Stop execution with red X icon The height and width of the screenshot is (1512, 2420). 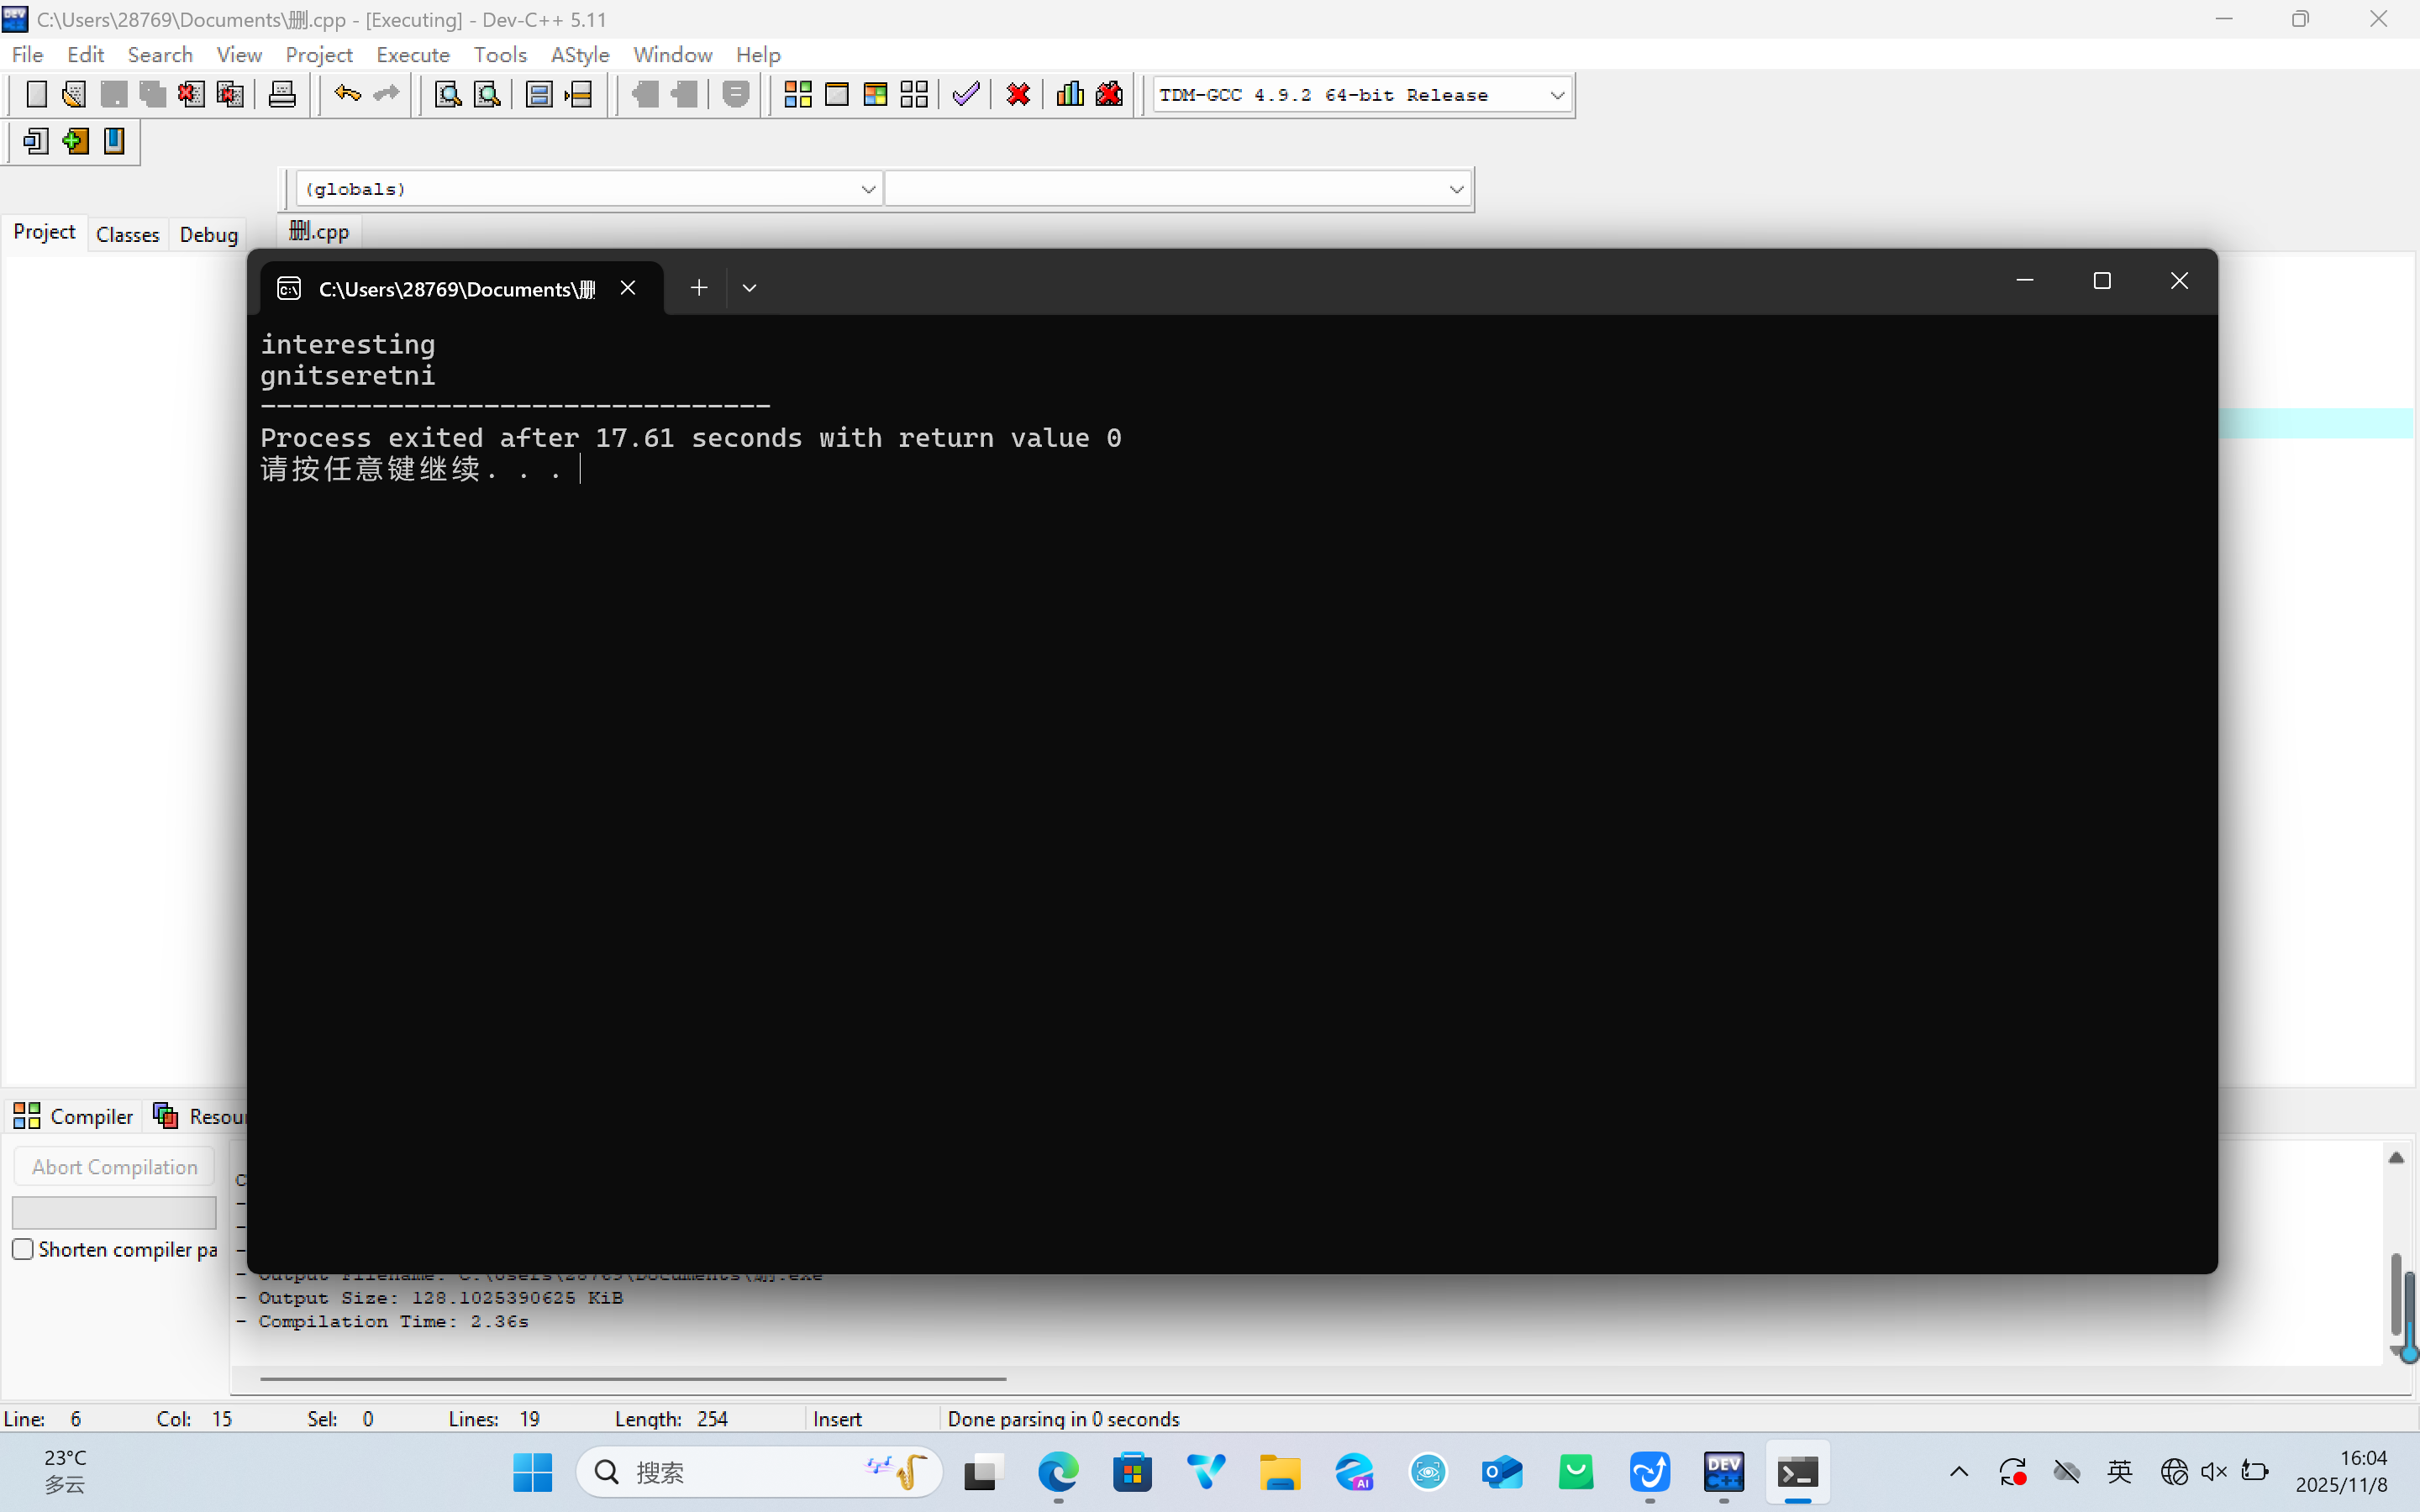tap(1018, 95)
